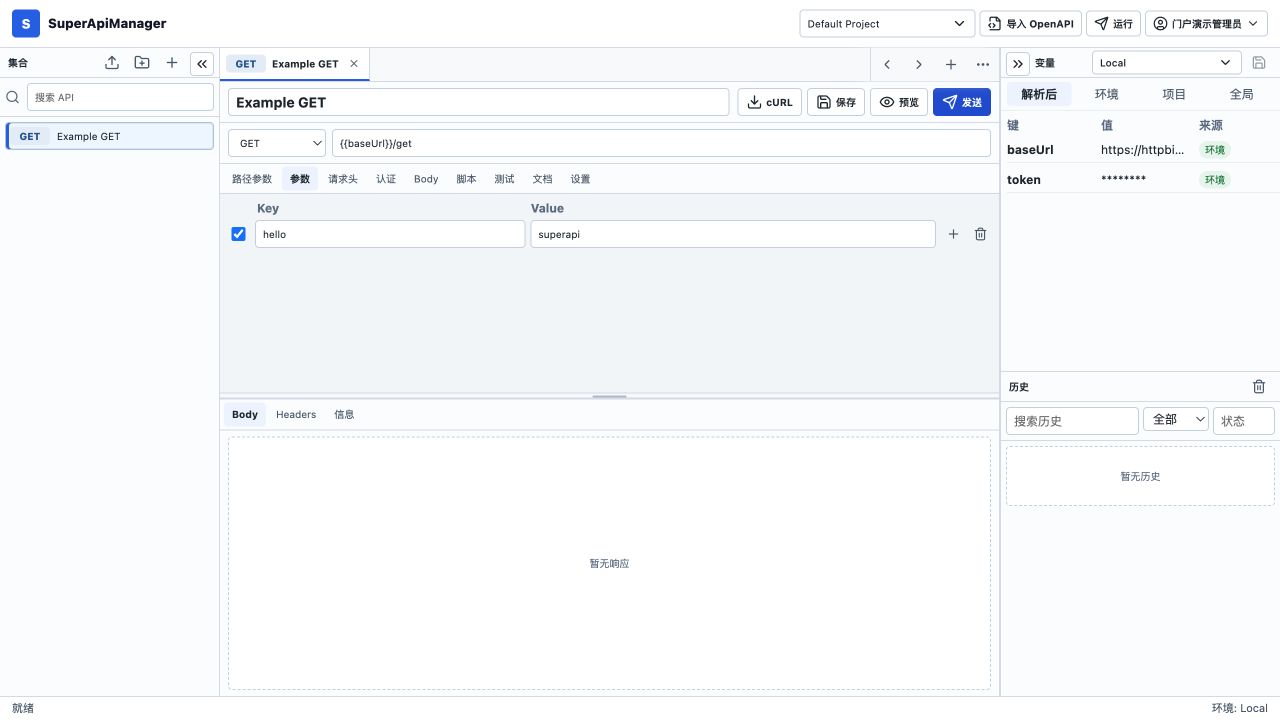Switch to the 设置 tab
This screenshot has width=1280, height=720.
click(580, 179)
